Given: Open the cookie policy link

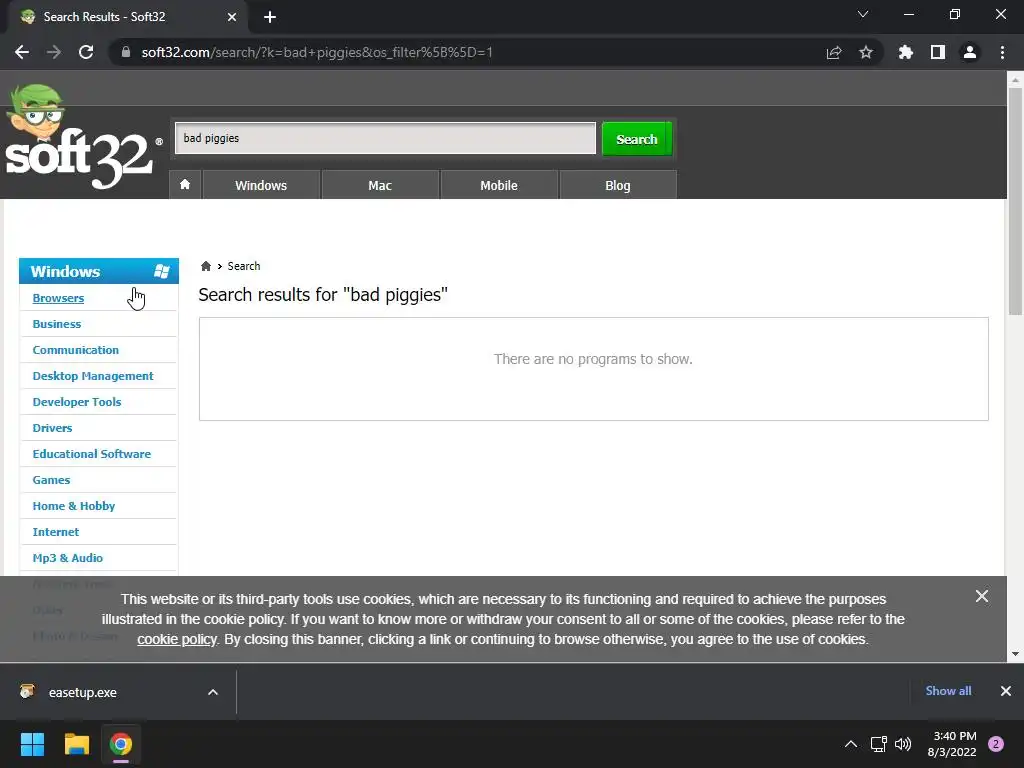Looking at the screenshot, I should coord(176,639).
